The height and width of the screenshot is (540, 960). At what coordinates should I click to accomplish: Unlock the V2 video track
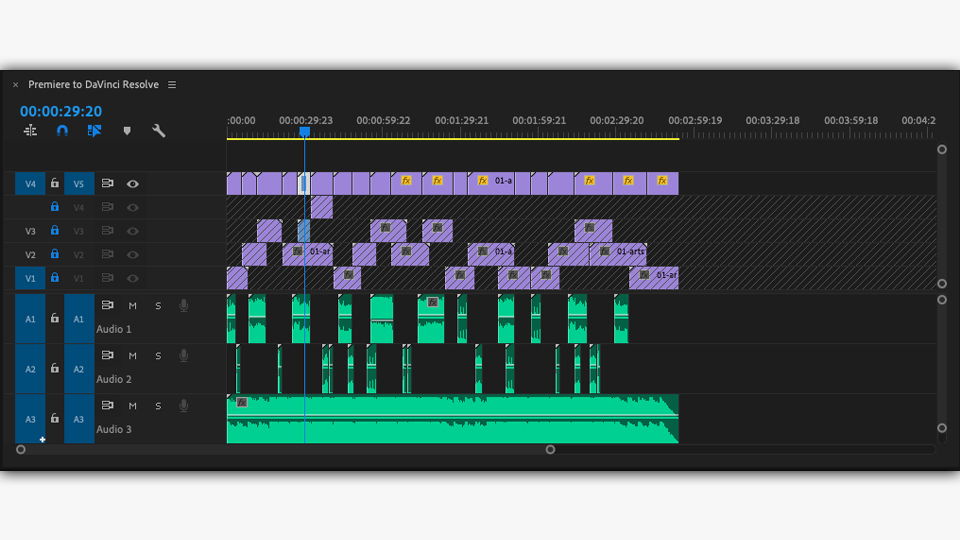coord(54,253)
